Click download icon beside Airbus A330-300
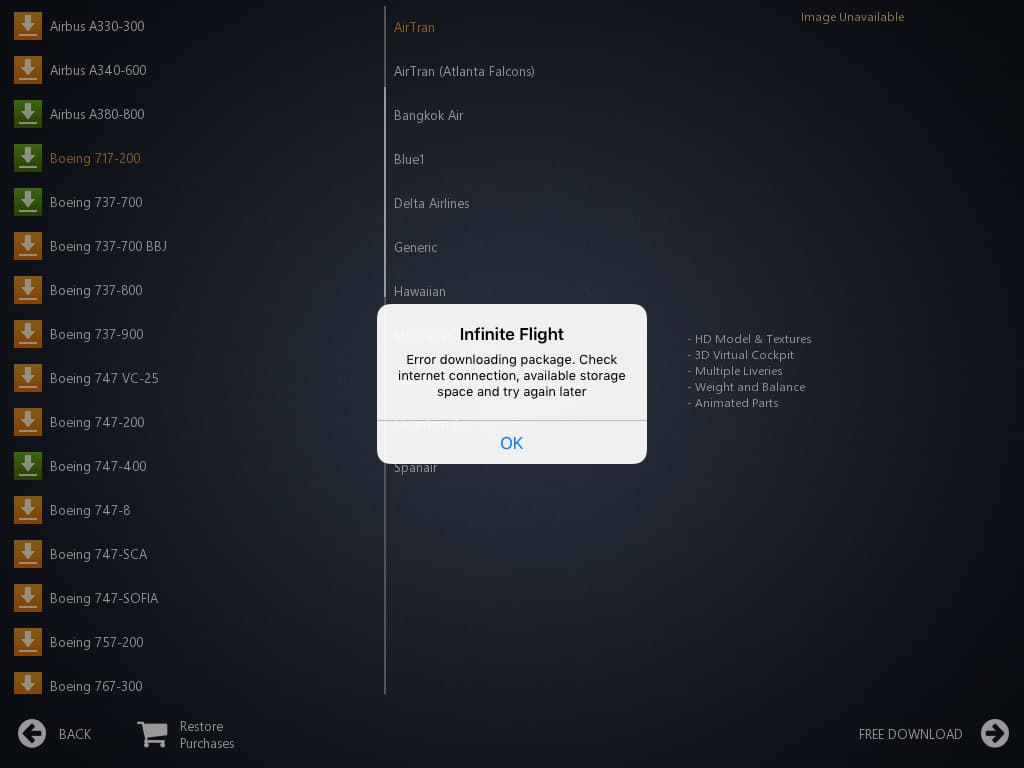The height and width of the screenshot is (768, 1024). 27,26
